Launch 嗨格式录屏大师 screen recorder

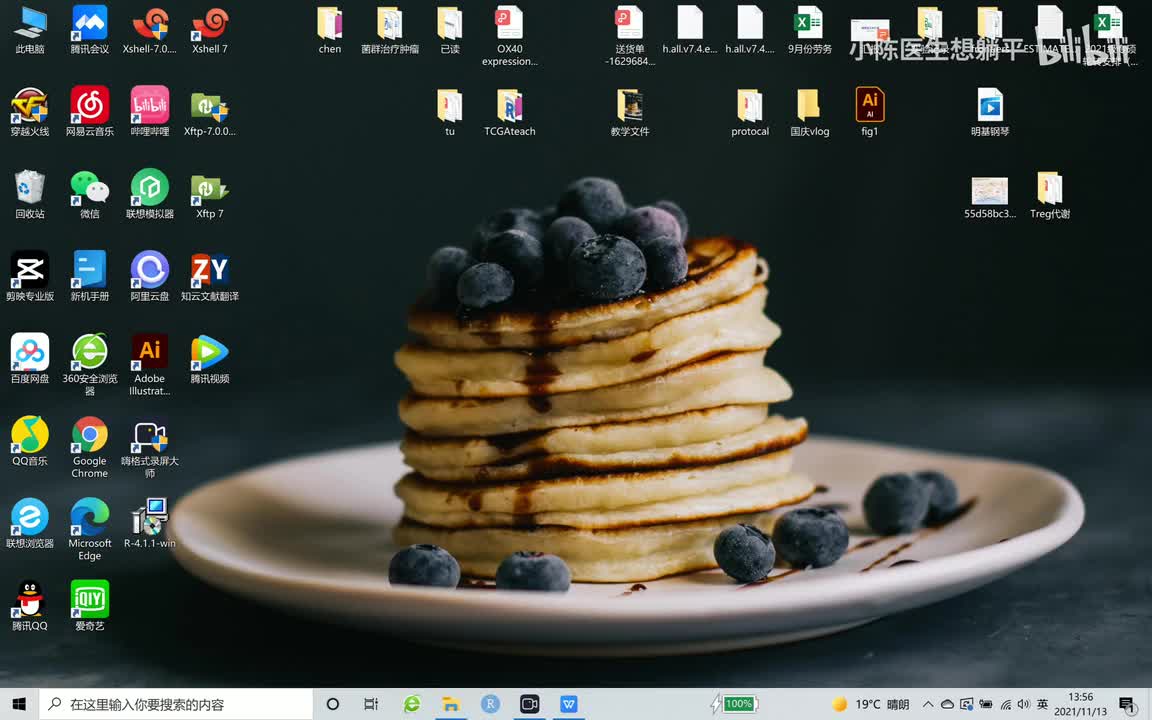tap(150, 447)
